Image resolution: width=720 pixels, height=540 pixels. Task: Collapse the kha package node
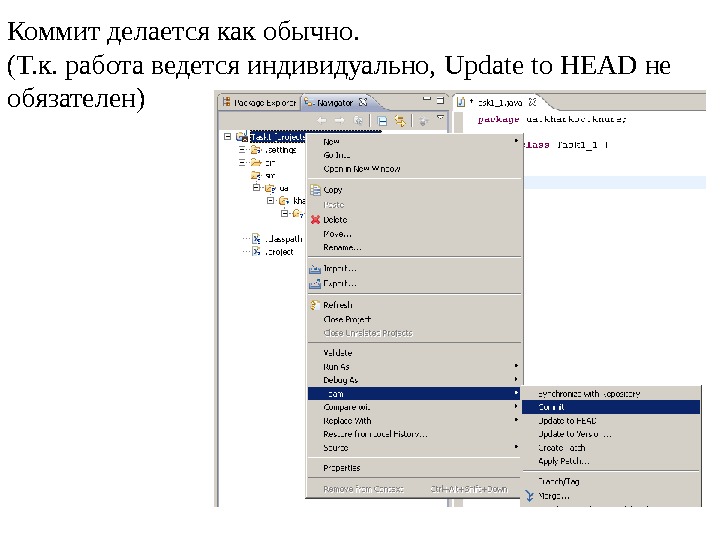[x=271, y=200]
